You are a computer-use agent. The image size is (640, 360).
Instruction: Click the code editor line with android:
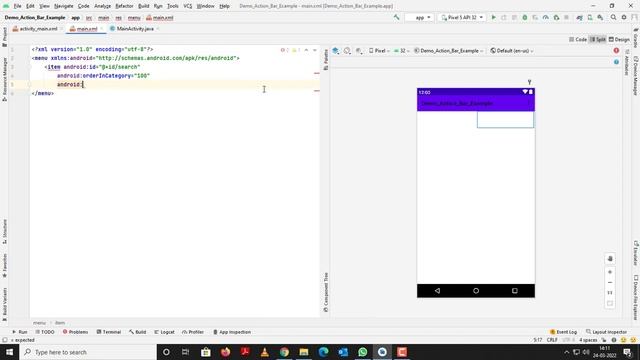(175, 84)
